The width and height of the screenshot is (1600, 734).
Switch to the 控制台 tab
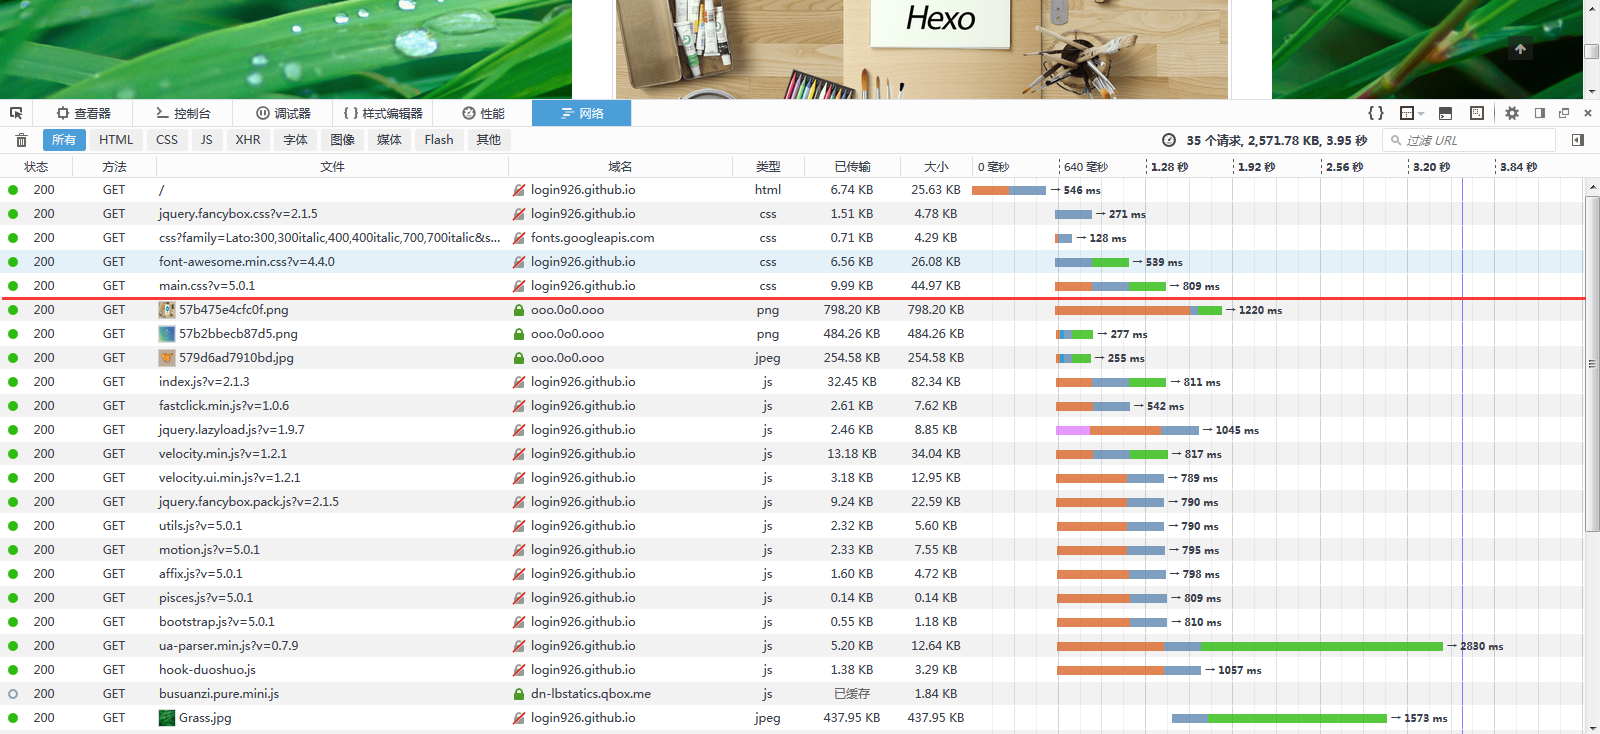pyautogui.click(x=183, y=113)
